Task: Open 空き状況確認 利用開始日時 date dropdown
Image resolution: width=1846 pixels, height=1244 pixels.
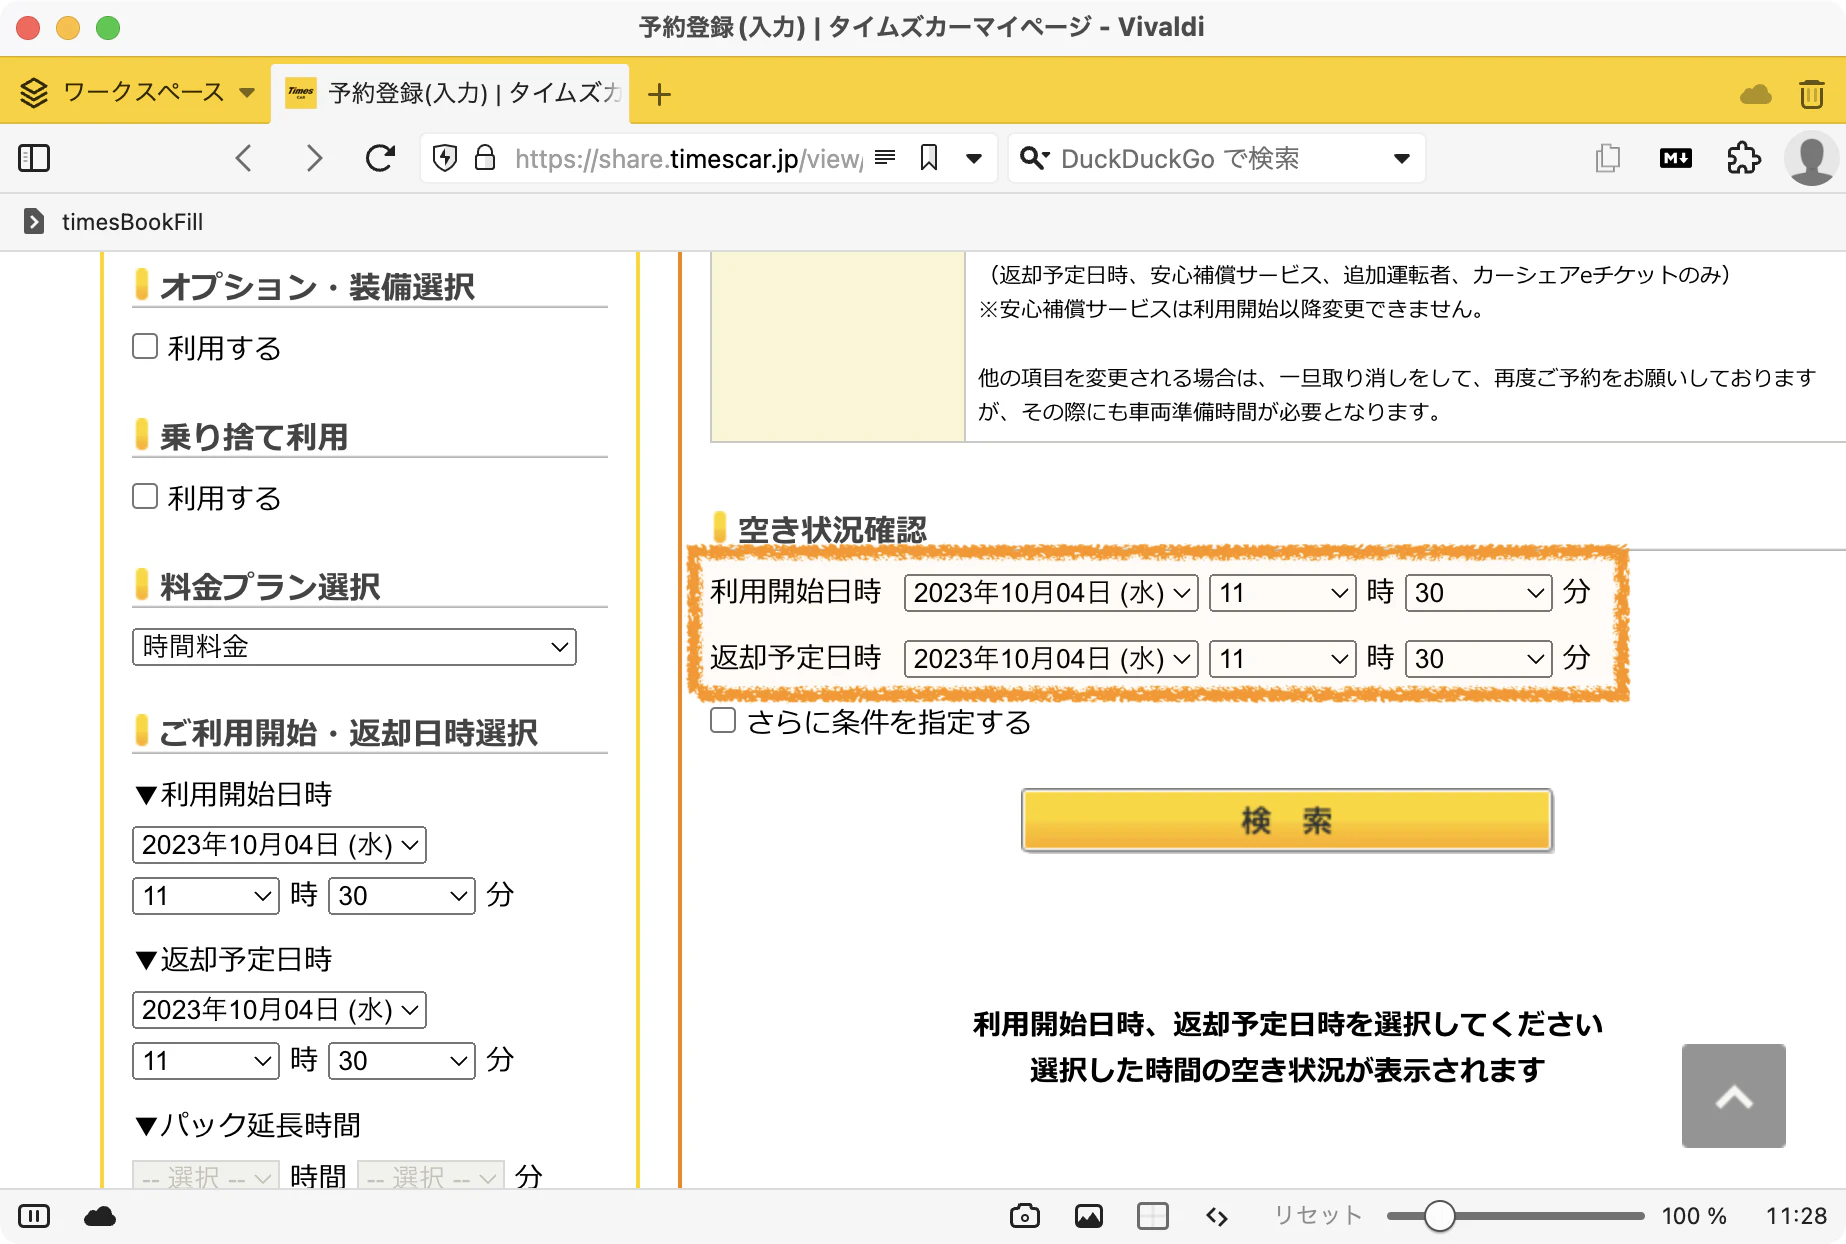Action: [x=1051, y=593]
